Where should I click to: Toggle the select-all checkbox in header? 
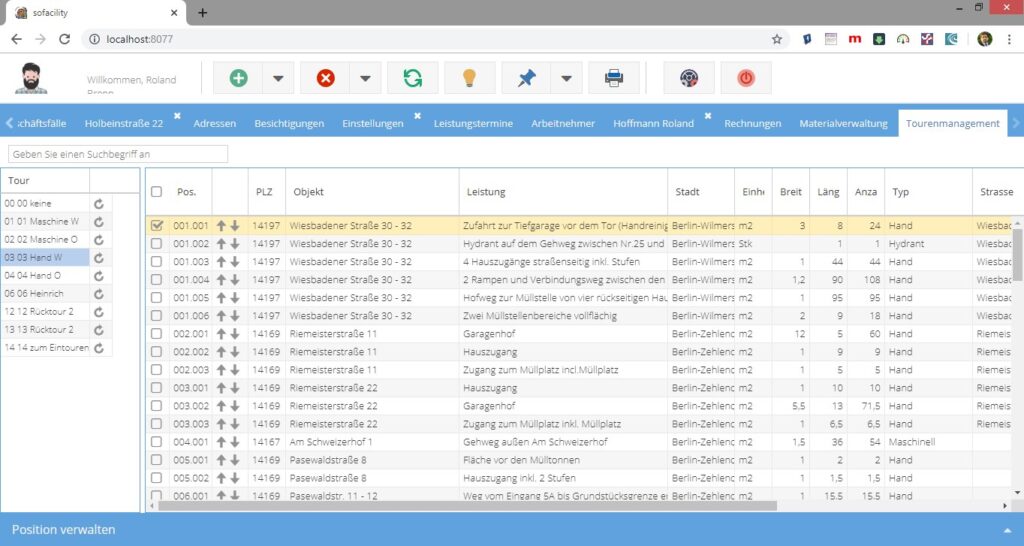[x=156, y=191]
